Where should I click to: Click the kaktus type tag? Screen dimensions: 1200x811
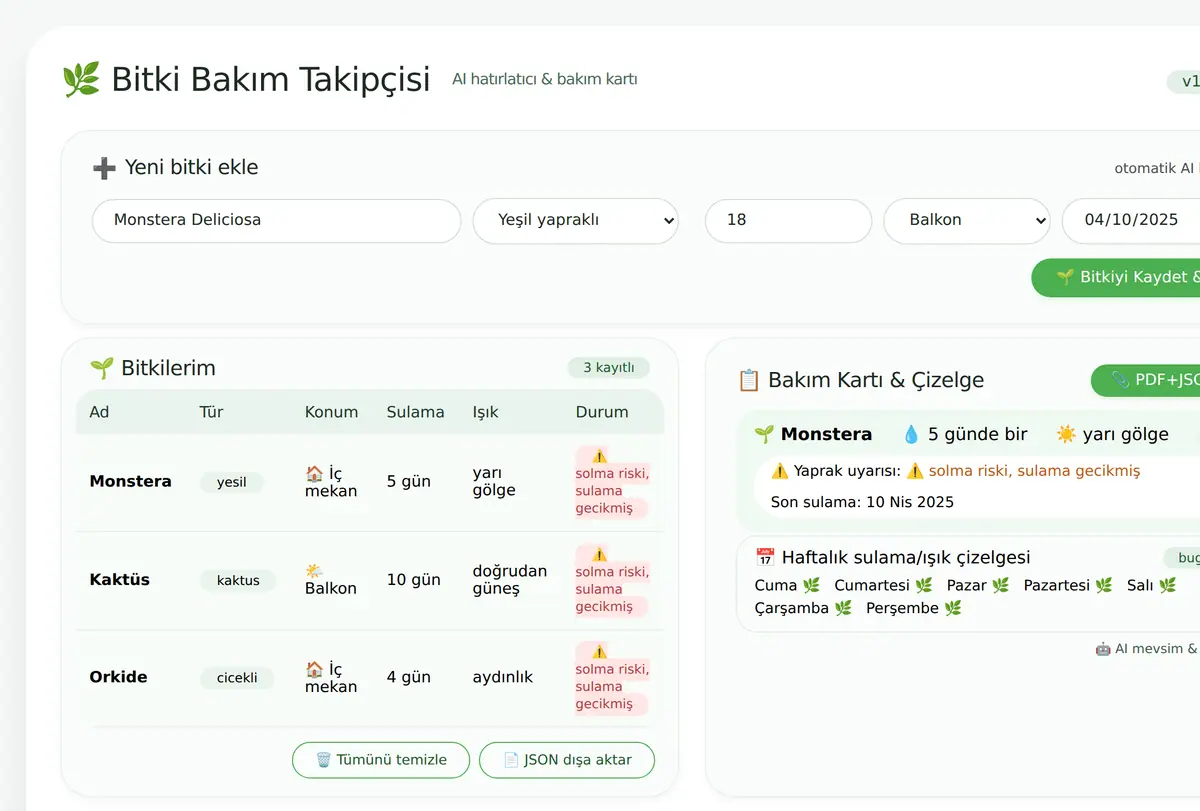pyautogui.click(x=238, y=580)
